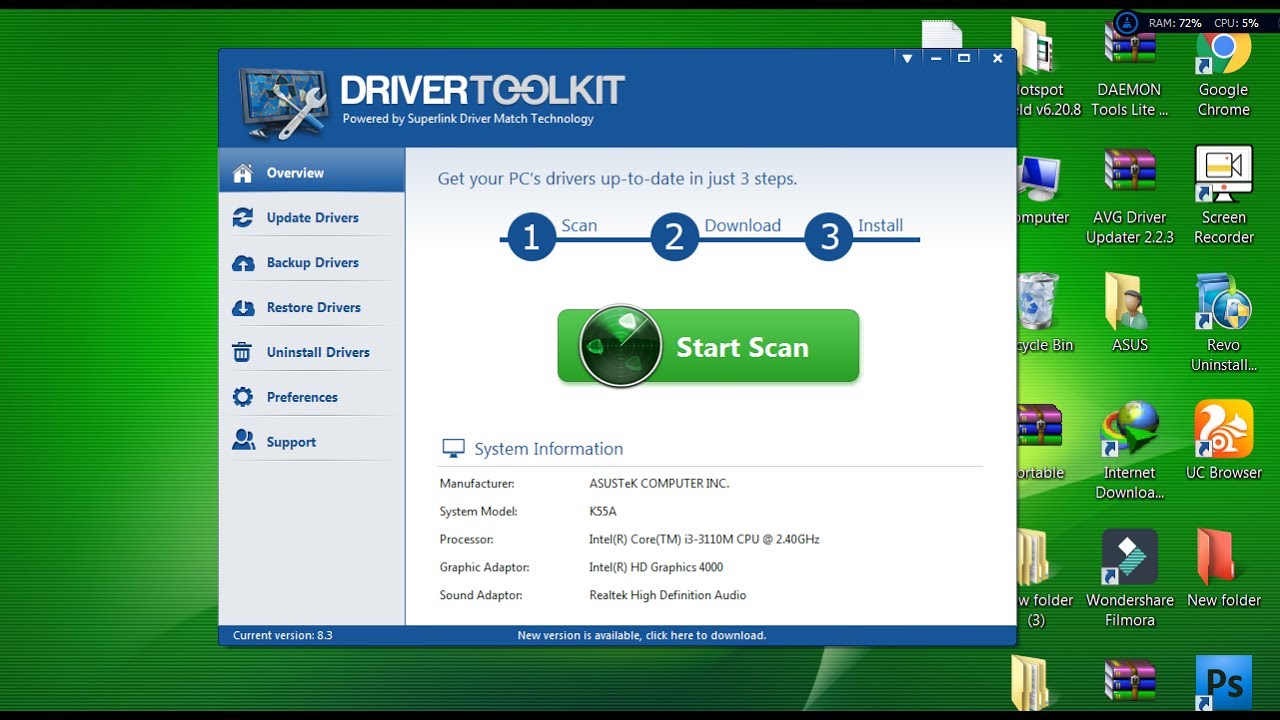The image size is (1280, 720).
Task: Click the Preferences gear icon
Action: pyautogui.click(x=243, y=397)
